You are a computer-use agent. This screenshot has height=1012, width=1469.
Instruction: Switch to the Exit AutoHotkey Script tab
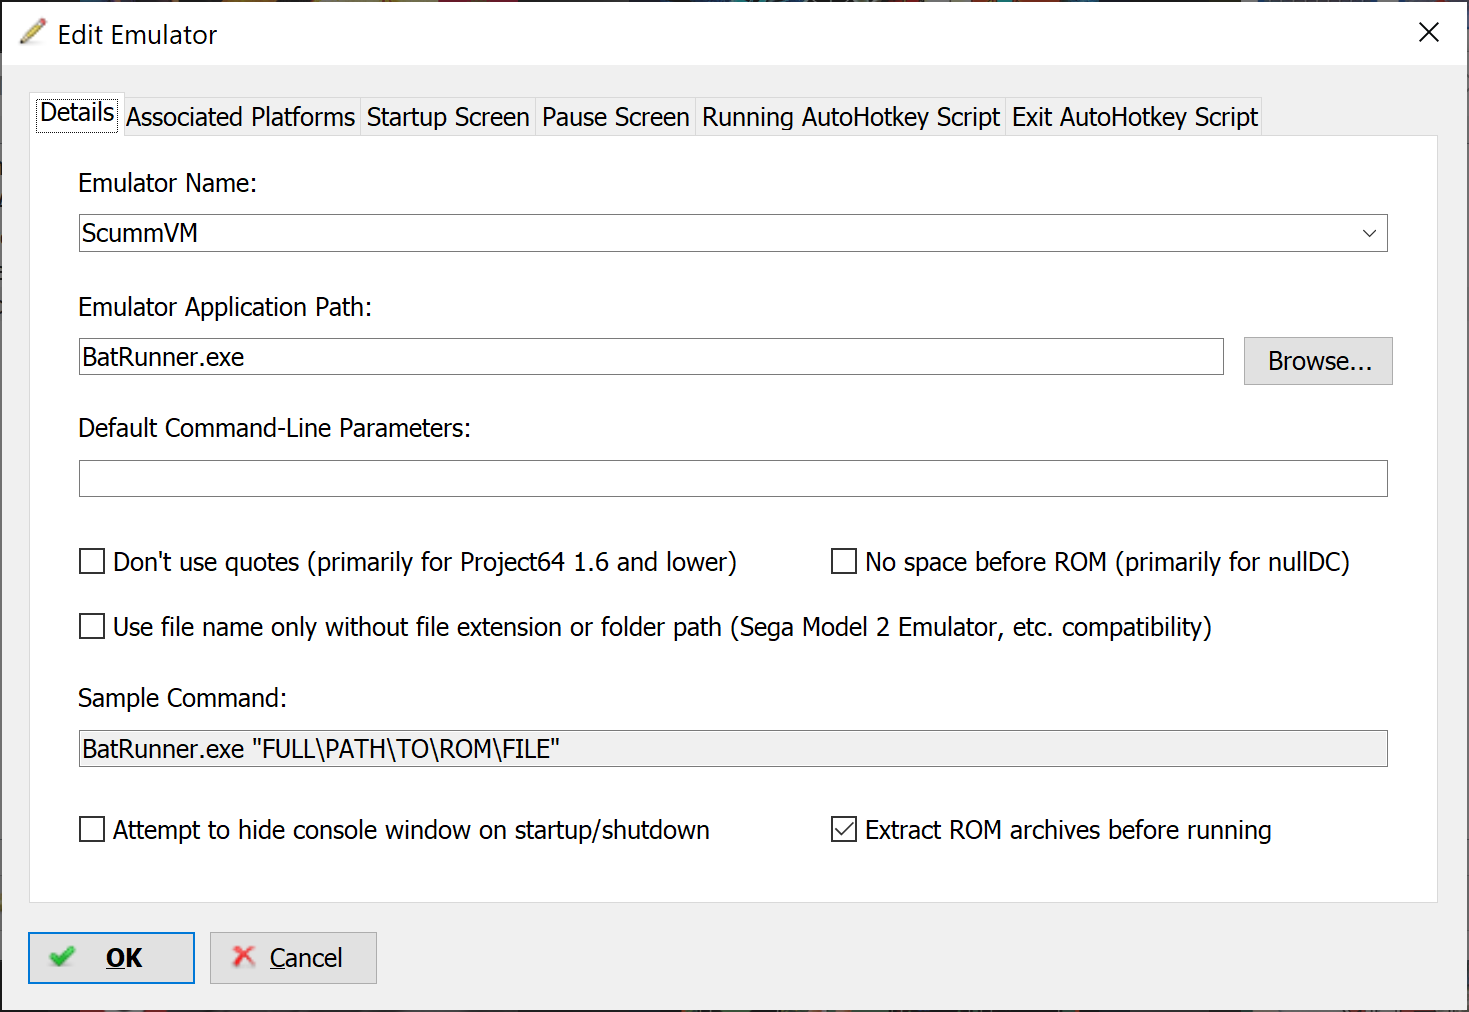pos(1134,117)
